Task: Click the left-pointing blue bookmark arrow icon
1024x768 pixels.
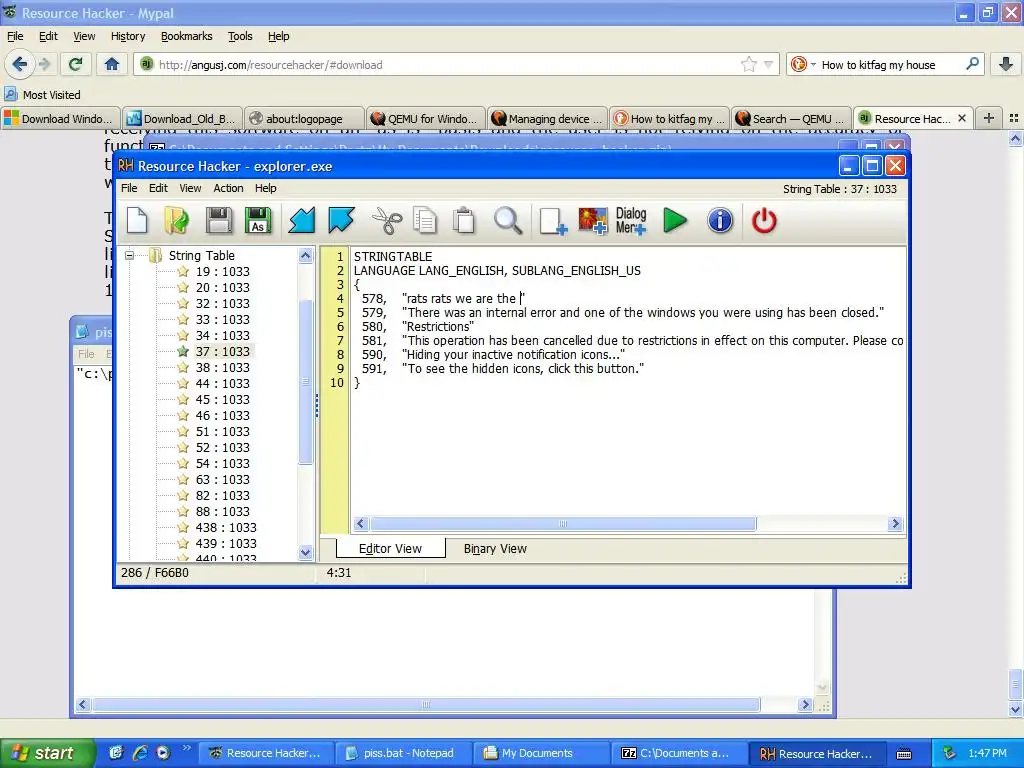Action: (x=302, y=220)
